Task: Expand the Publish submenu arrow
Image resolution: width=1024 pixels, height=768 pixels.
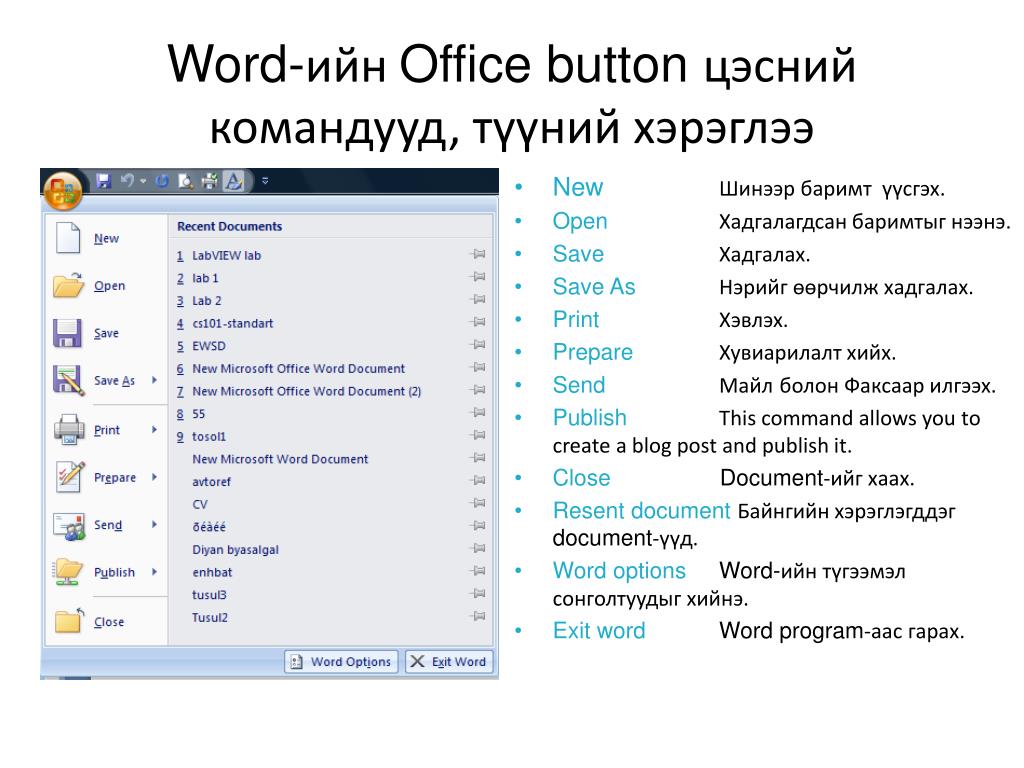Action: coord(154,572)
